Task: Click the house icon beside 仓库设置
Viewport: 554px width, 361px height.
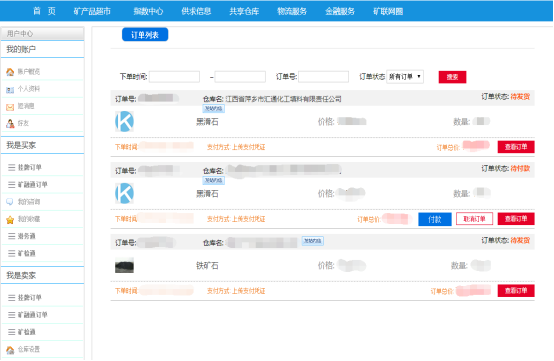Action: pyautogui.click(x=10, y=350)
